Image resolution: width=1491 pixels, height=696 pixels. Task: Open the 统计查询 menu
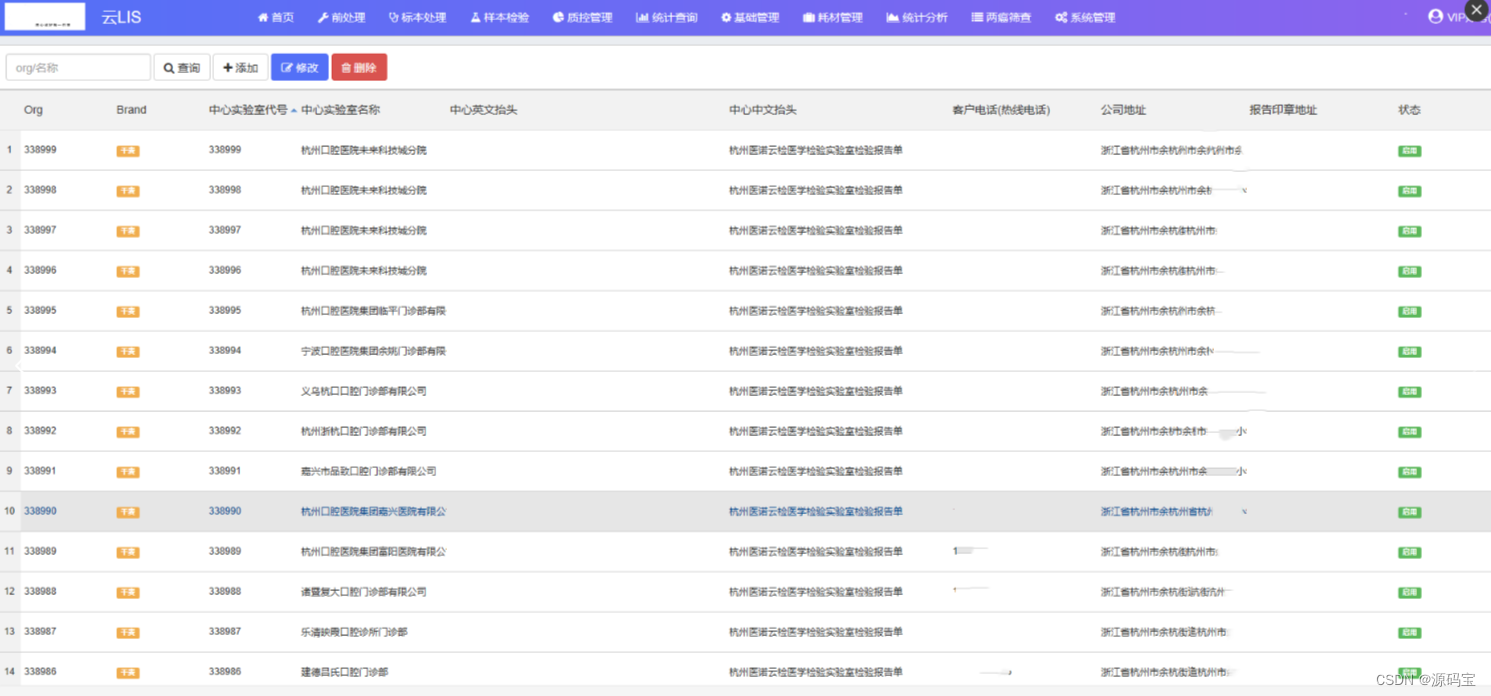tap(666, 17)
